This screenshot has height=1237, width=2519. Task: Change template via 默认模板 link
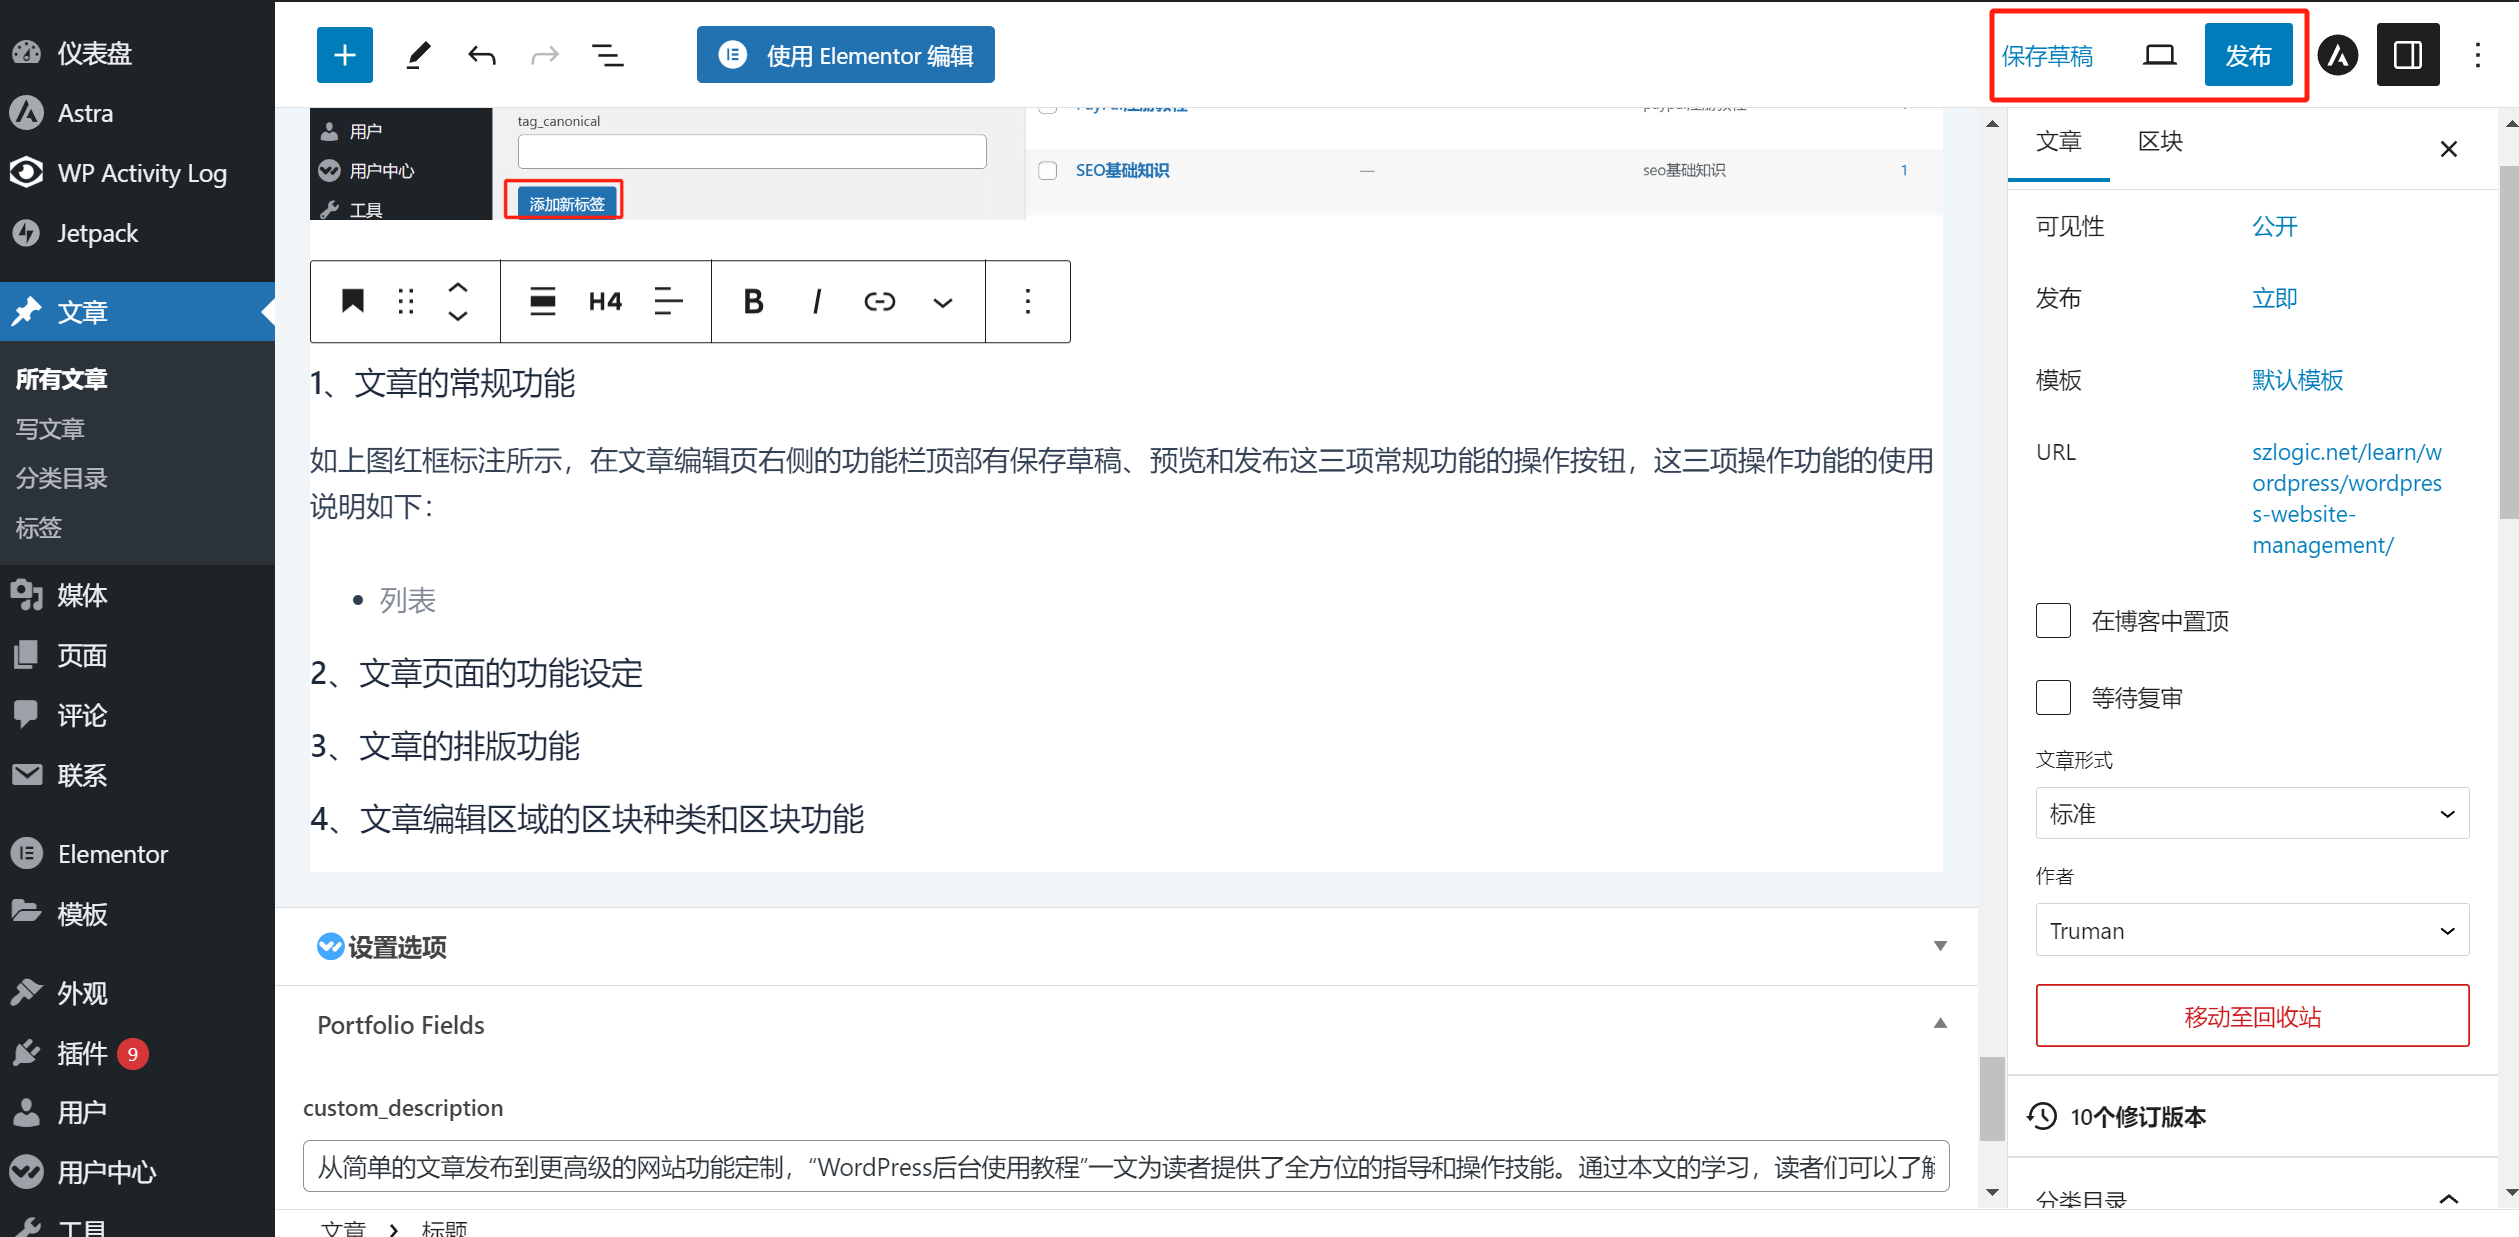[2297, 380]
